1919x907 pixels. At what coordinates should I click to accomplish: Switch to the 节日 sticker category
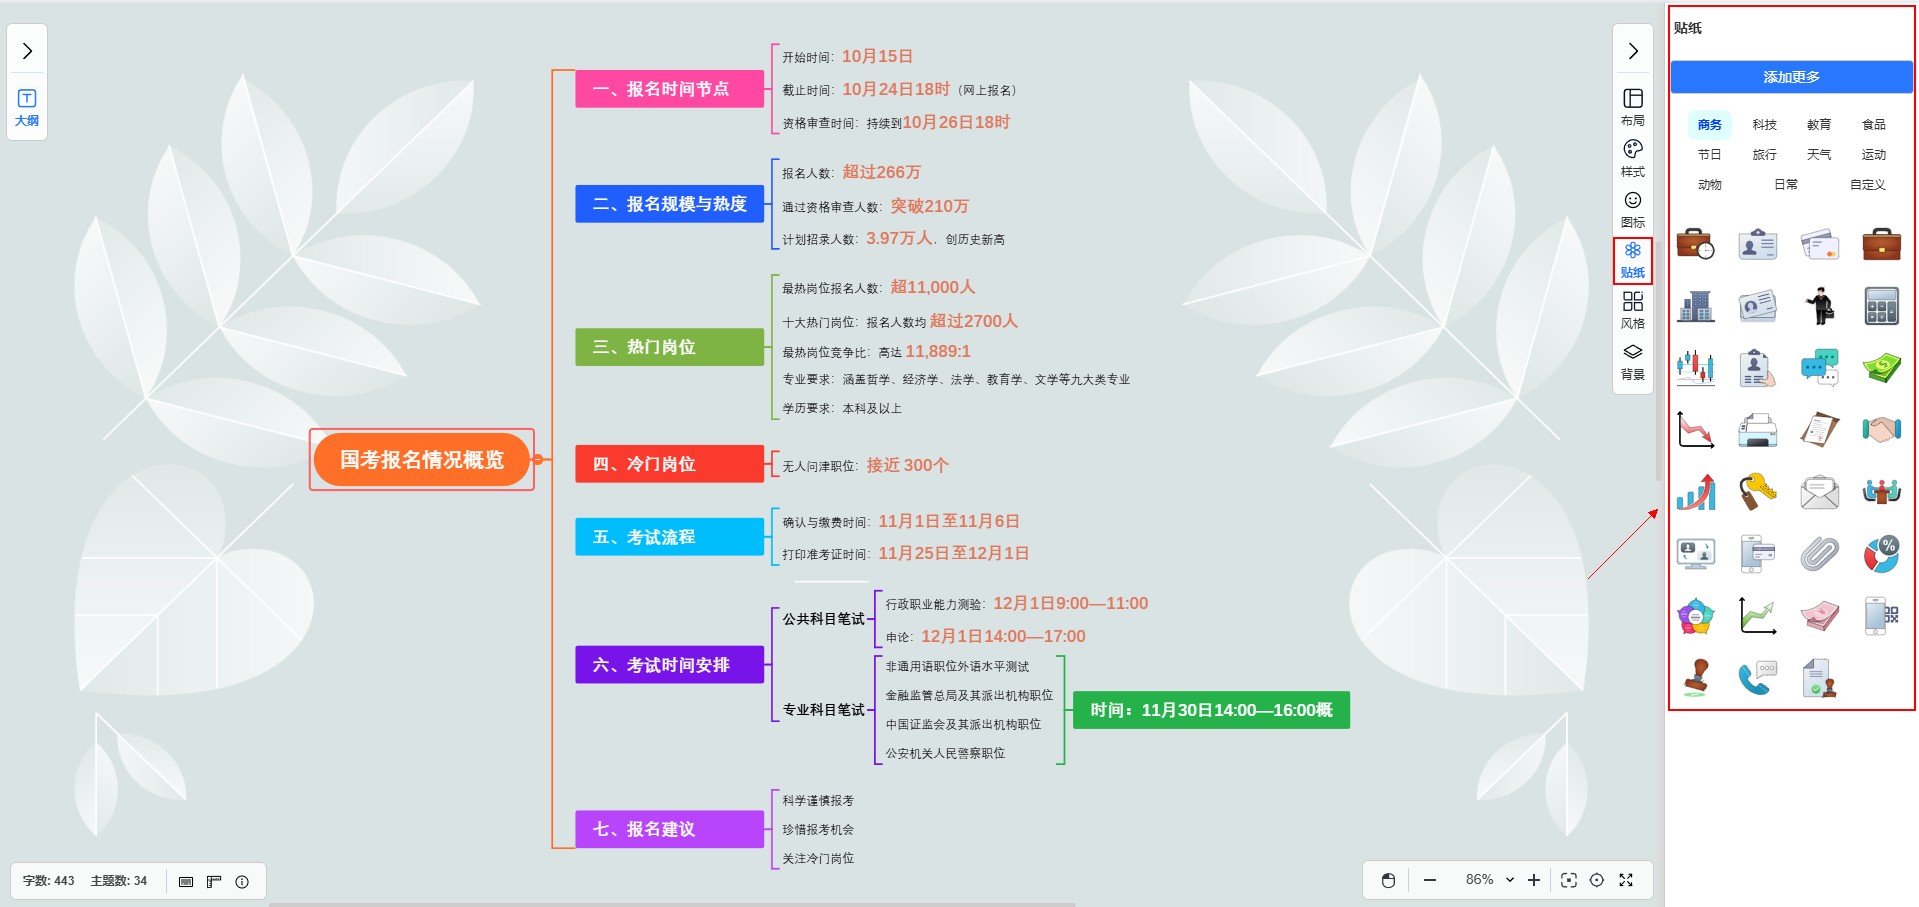1709,155
